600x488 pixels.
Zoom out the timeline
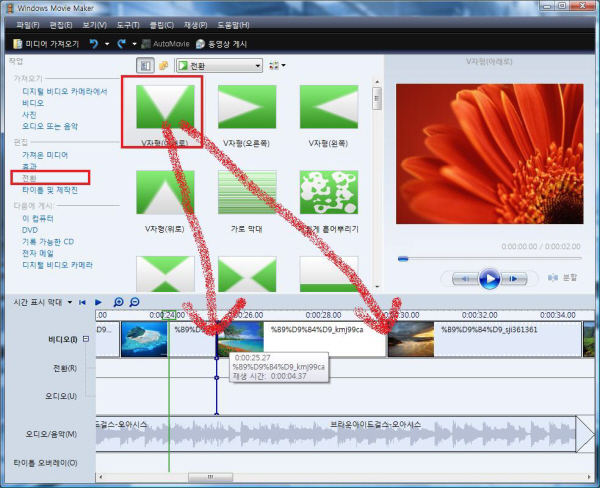point(134,302)
